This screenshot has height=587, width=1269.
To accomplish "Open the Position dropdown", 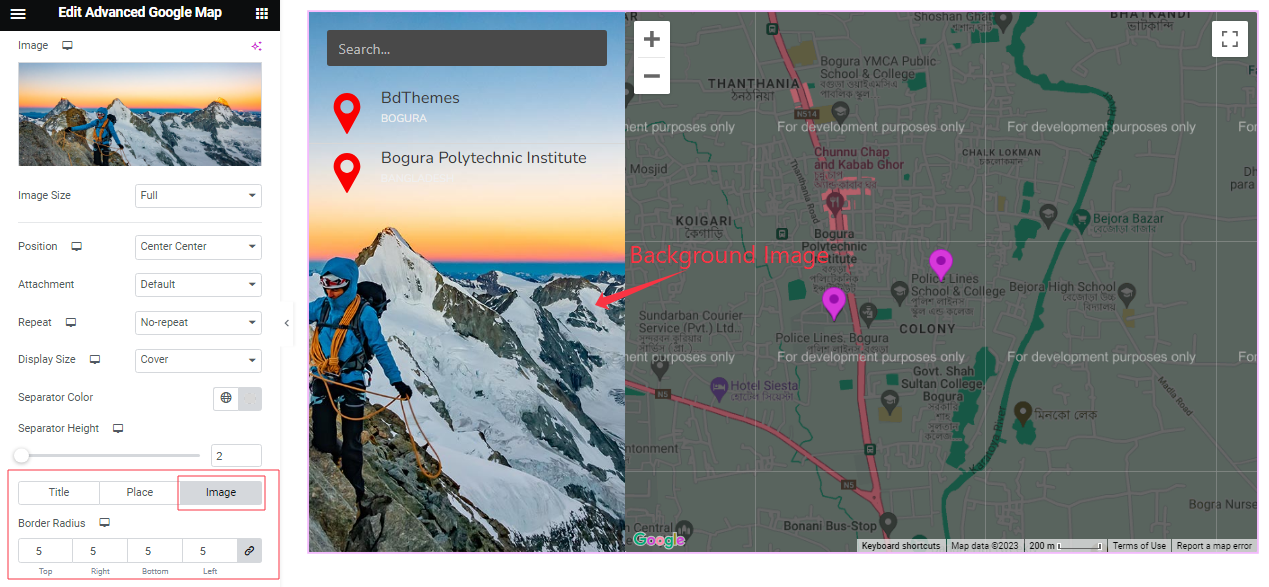I will pos(198,247).
